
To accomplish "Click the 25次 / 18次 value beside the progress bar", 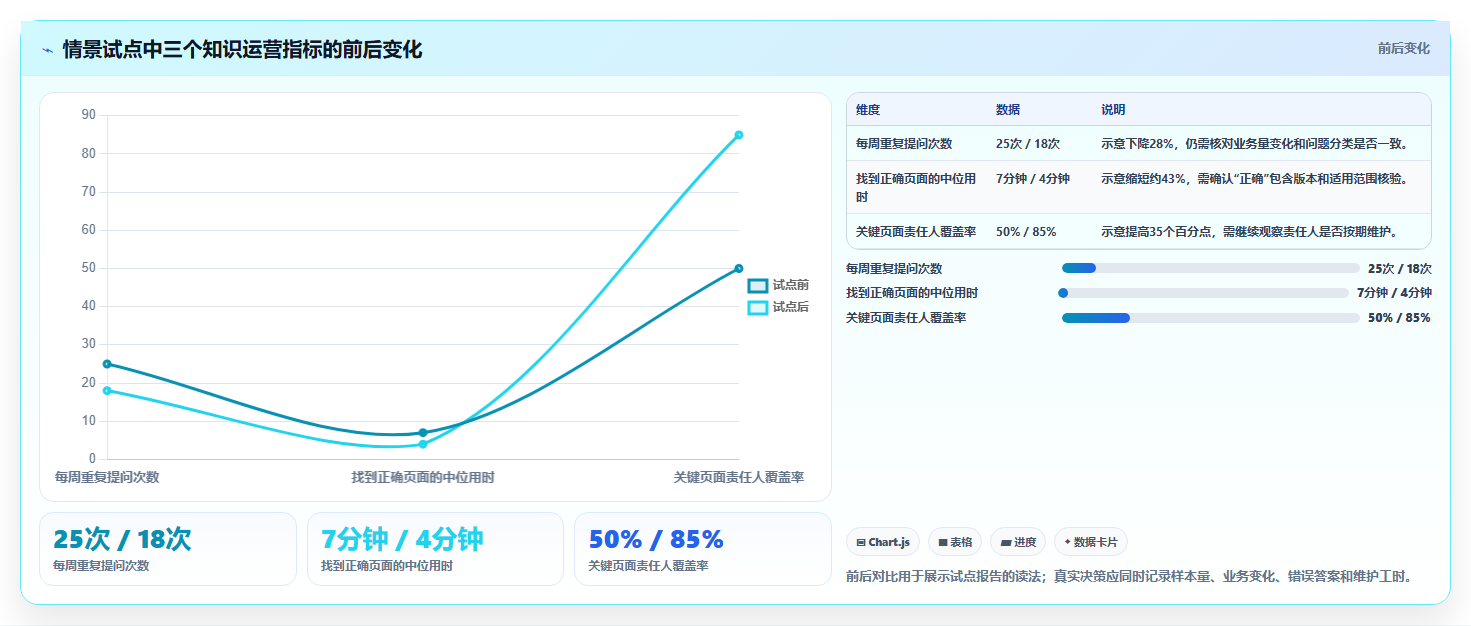I will 1400,268.
